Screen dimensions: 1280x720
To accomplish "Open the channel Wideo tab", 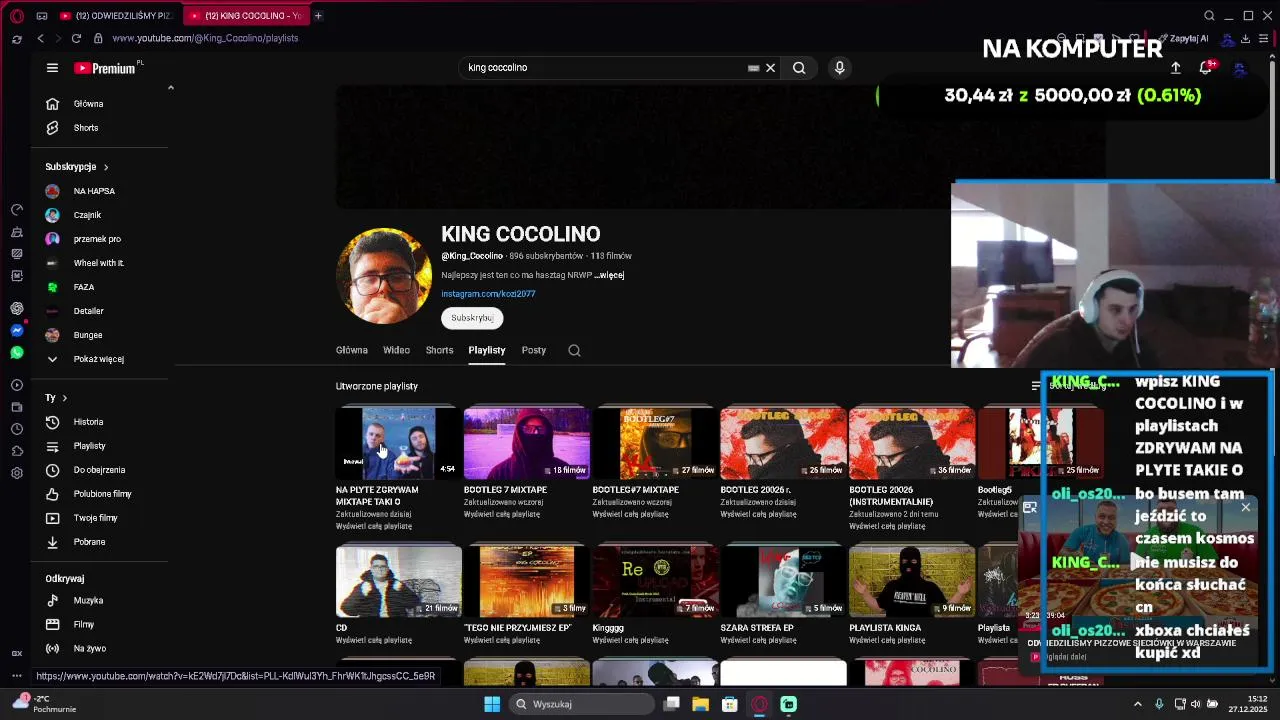I will click(x=396, y=350).
